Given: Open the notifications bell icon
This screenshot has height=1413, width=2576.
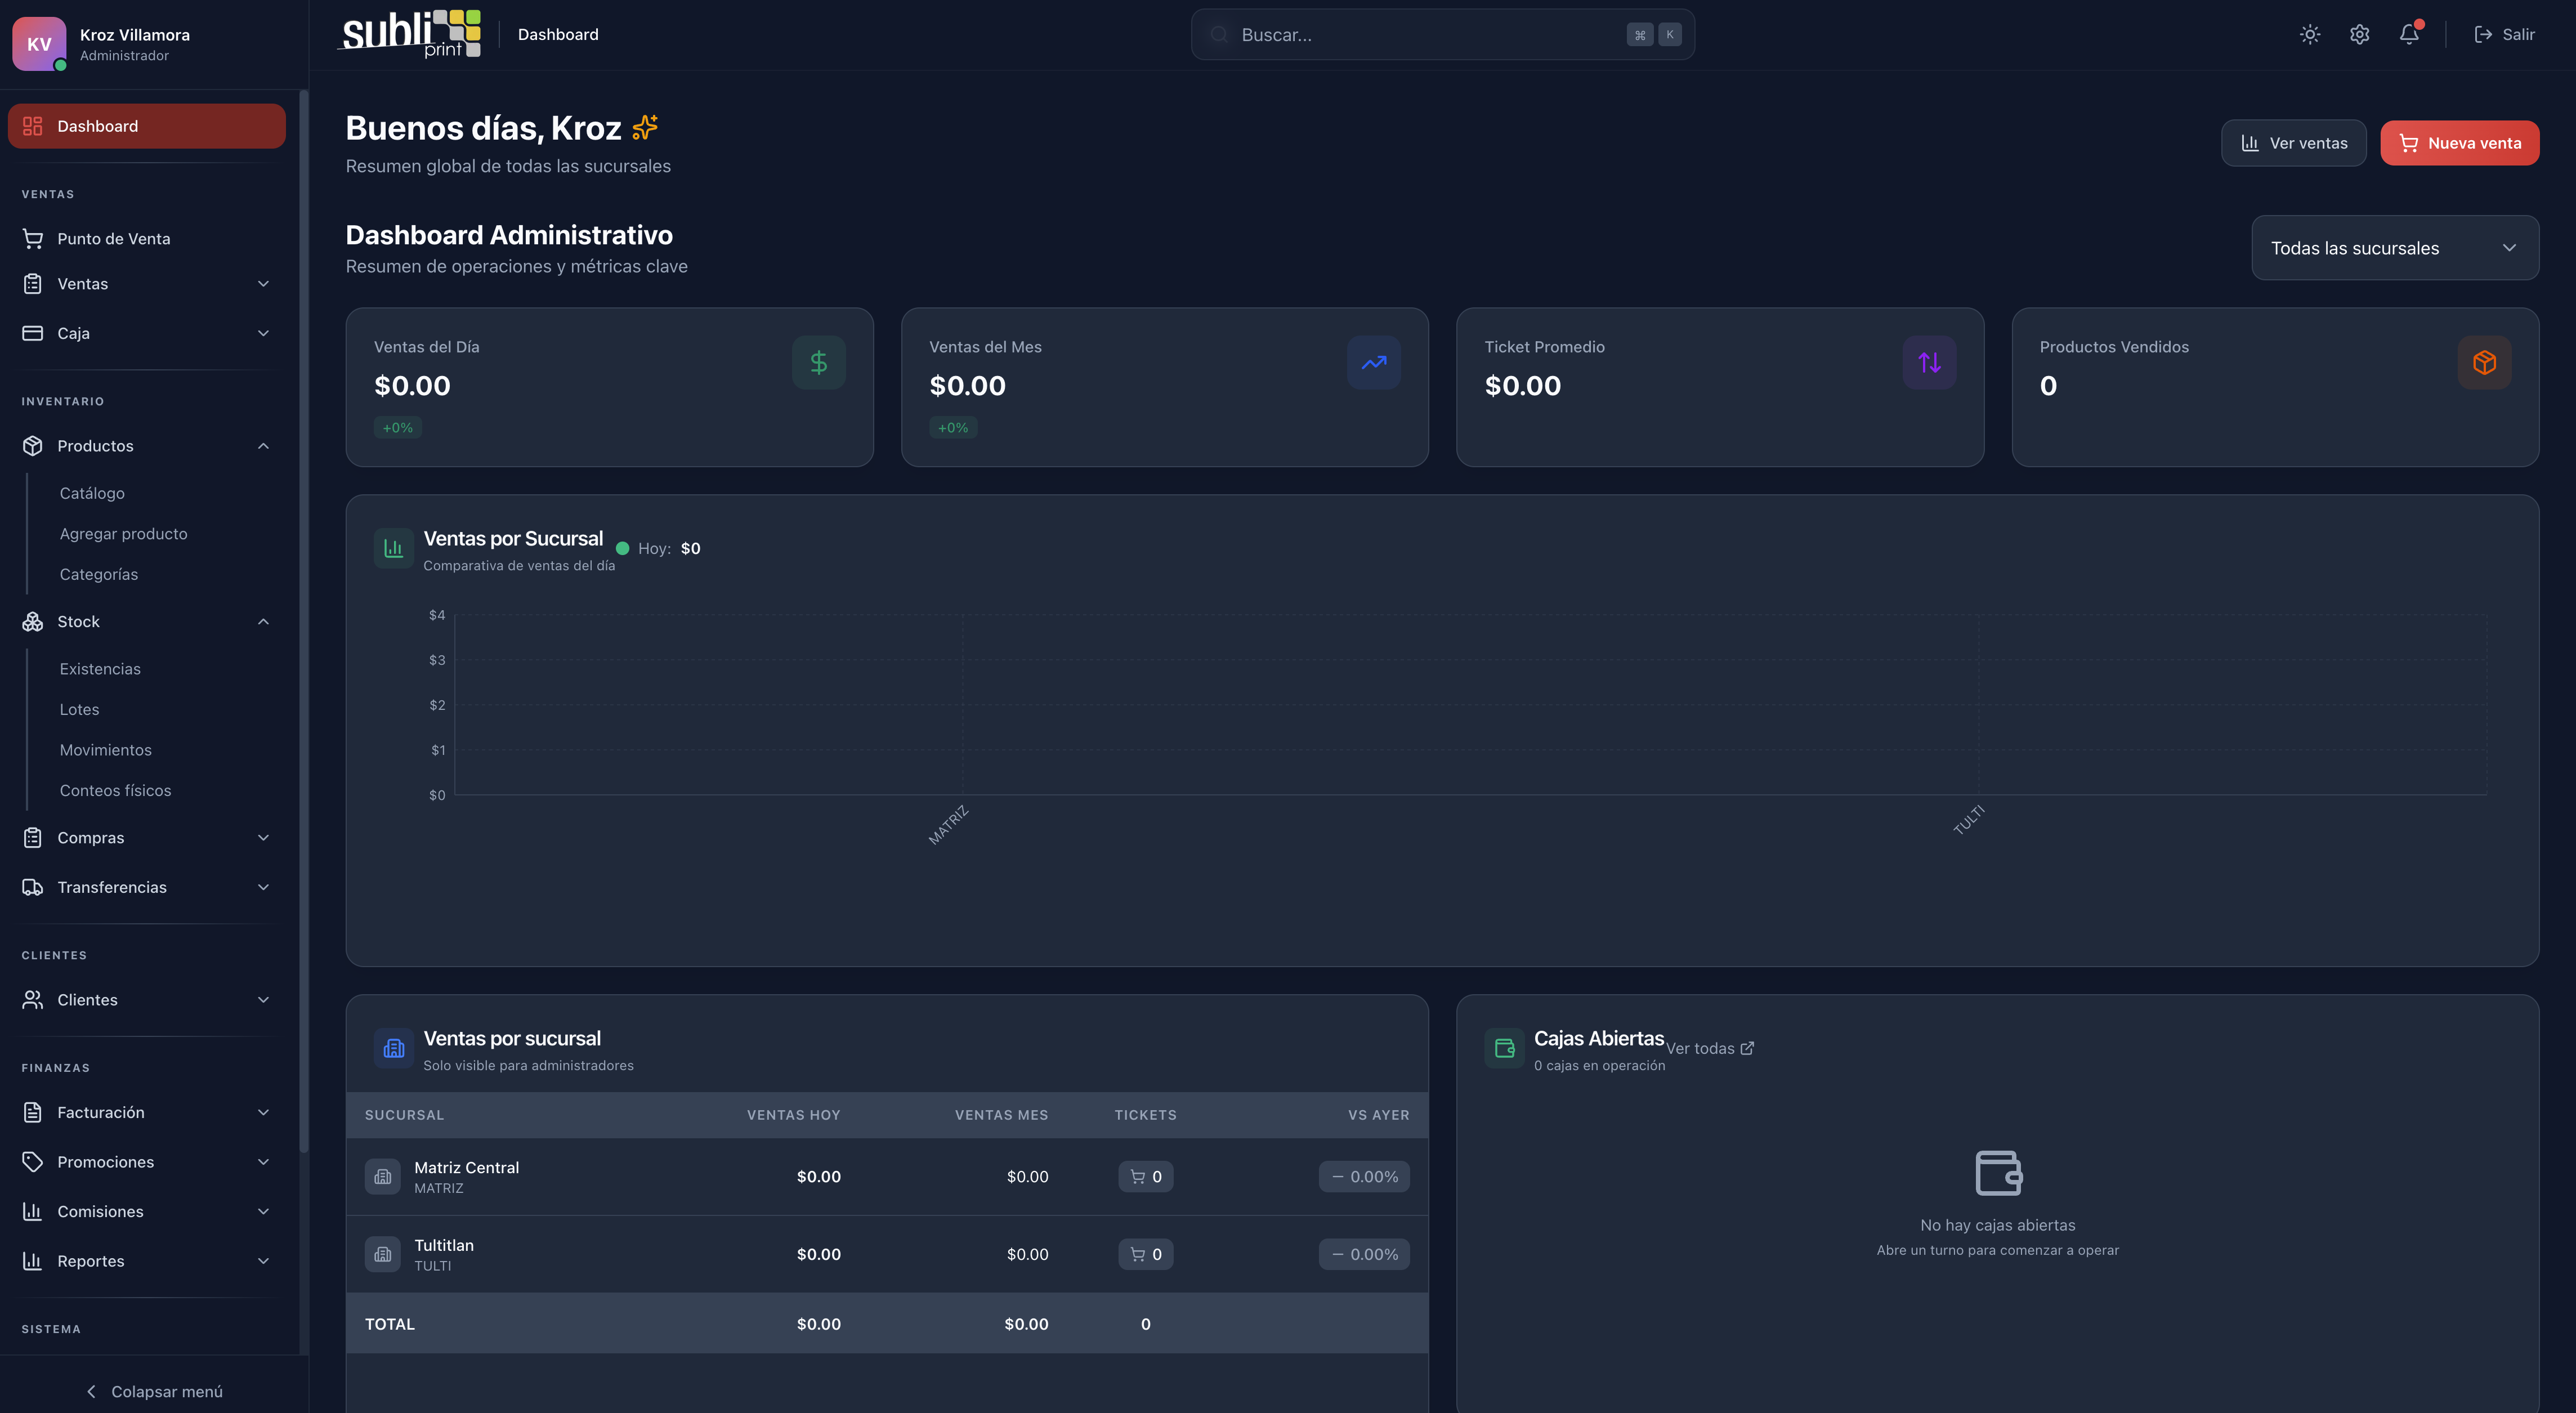Looking at the screenshot, I should (2410, 34).
